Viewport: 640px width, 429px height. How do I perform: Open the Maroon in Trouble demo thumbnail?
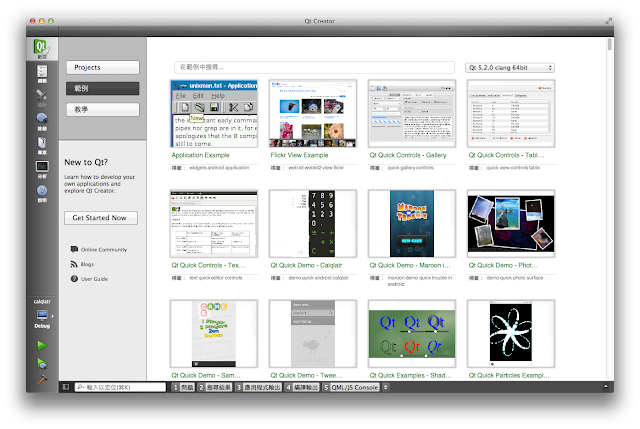(x=412, y=224)
